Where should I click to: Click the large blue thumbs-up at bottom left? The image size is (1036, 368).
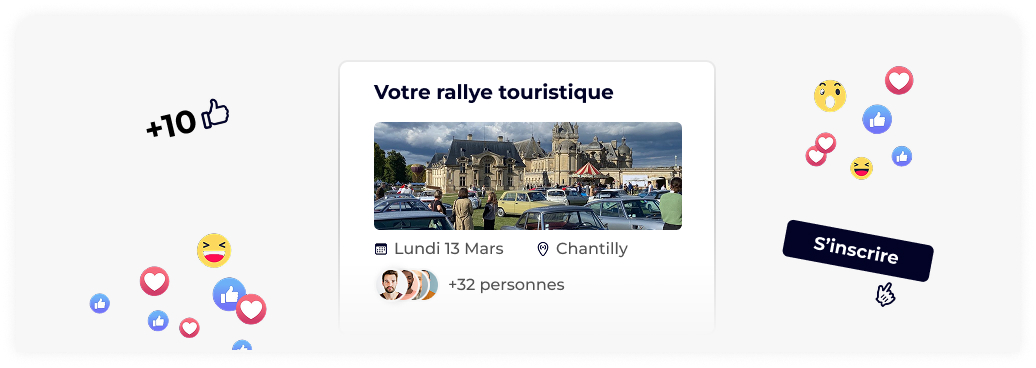(x=229, y=294)
